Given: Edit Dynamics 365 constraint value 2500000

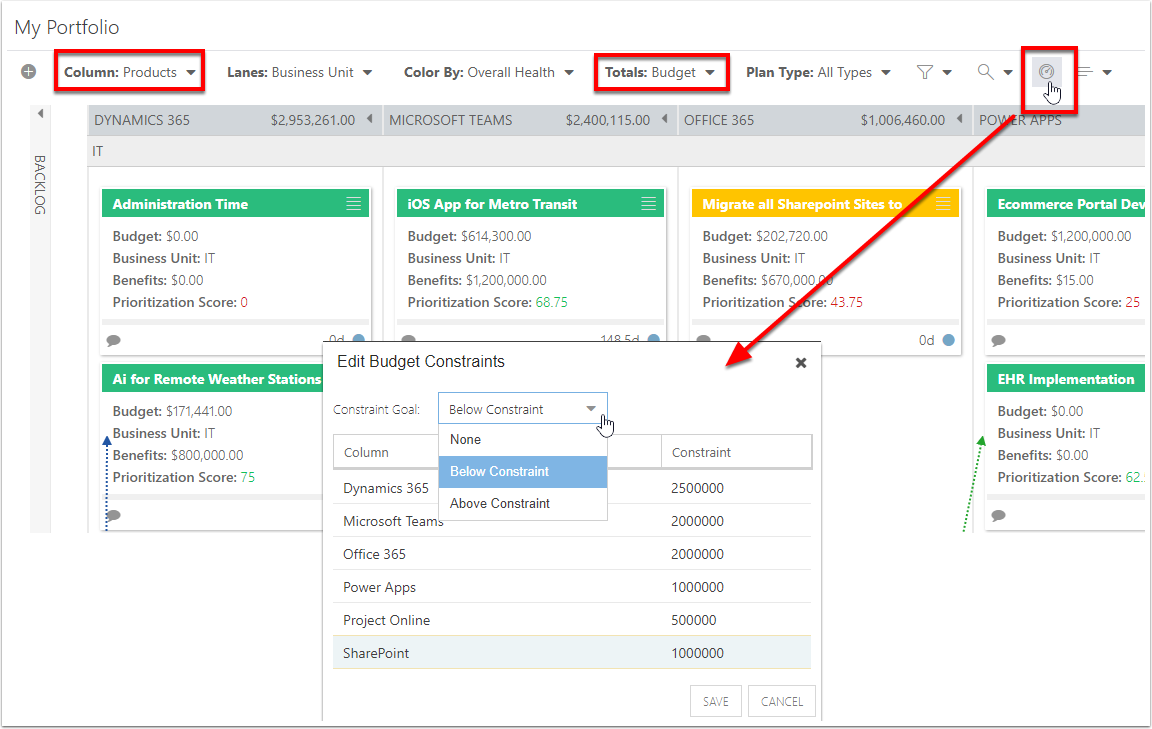Looking at the screenshot, I should point(697,488).
